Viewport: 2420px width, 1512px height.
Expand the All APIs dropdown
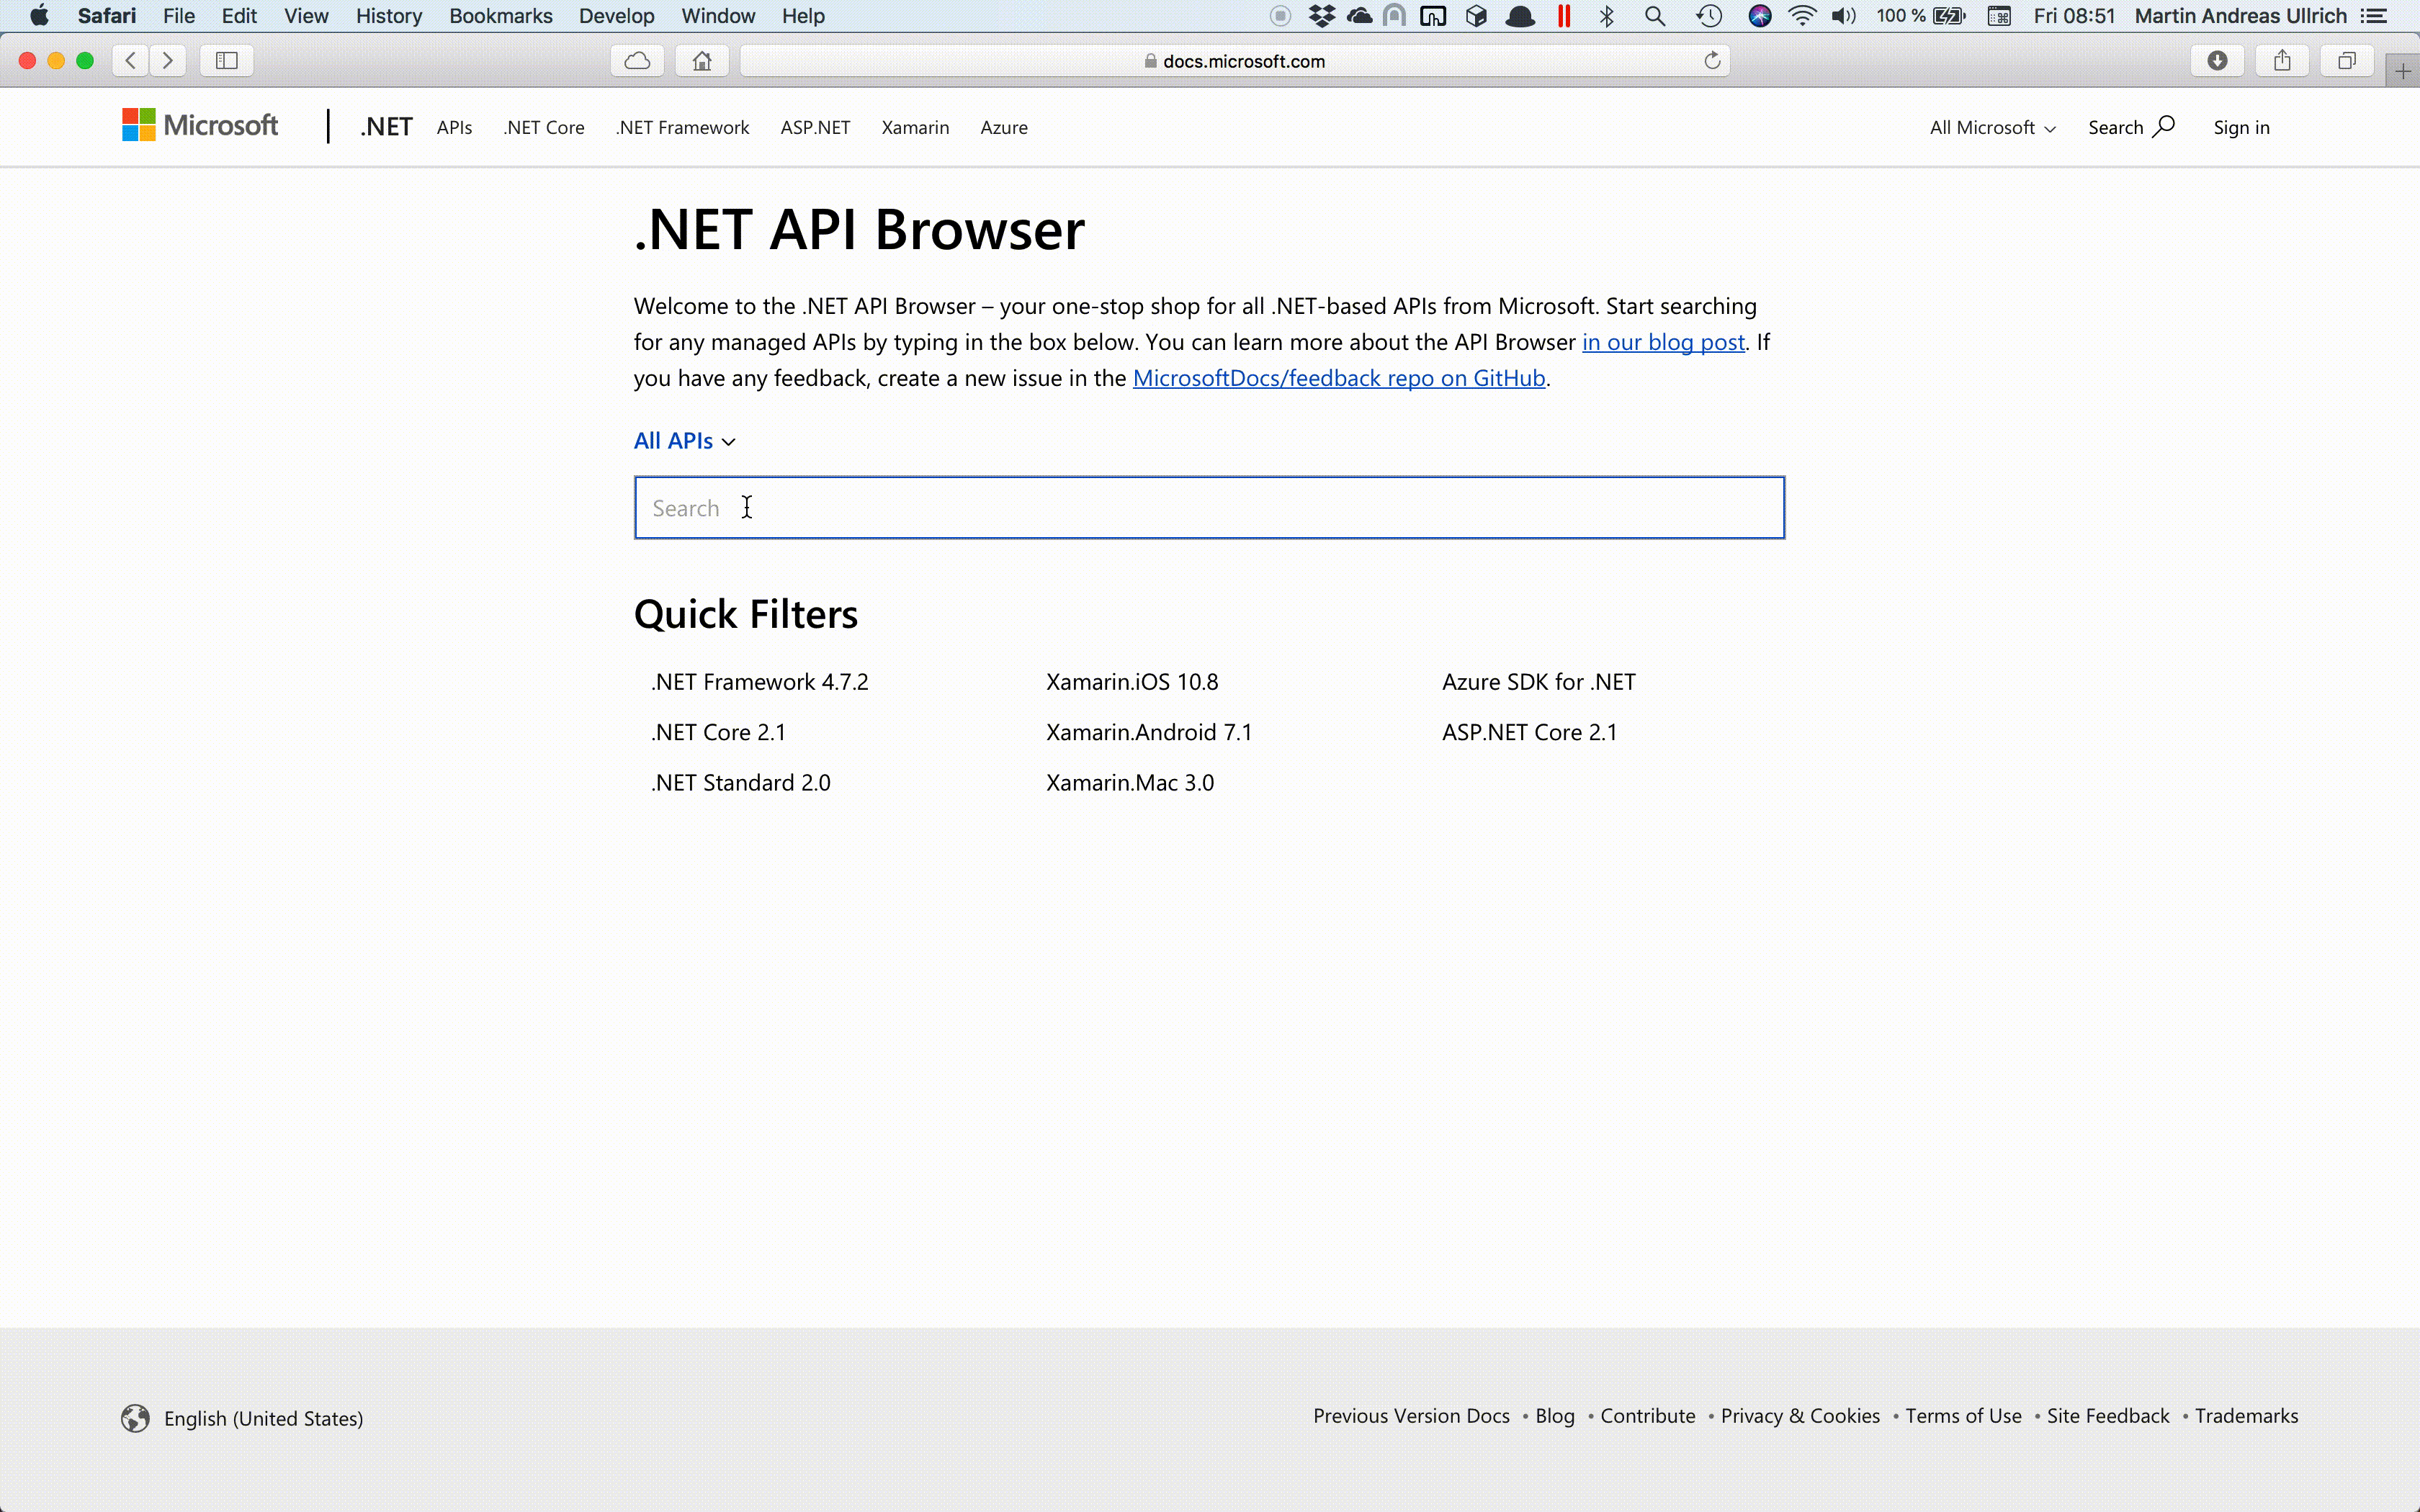tap(685, 441)
